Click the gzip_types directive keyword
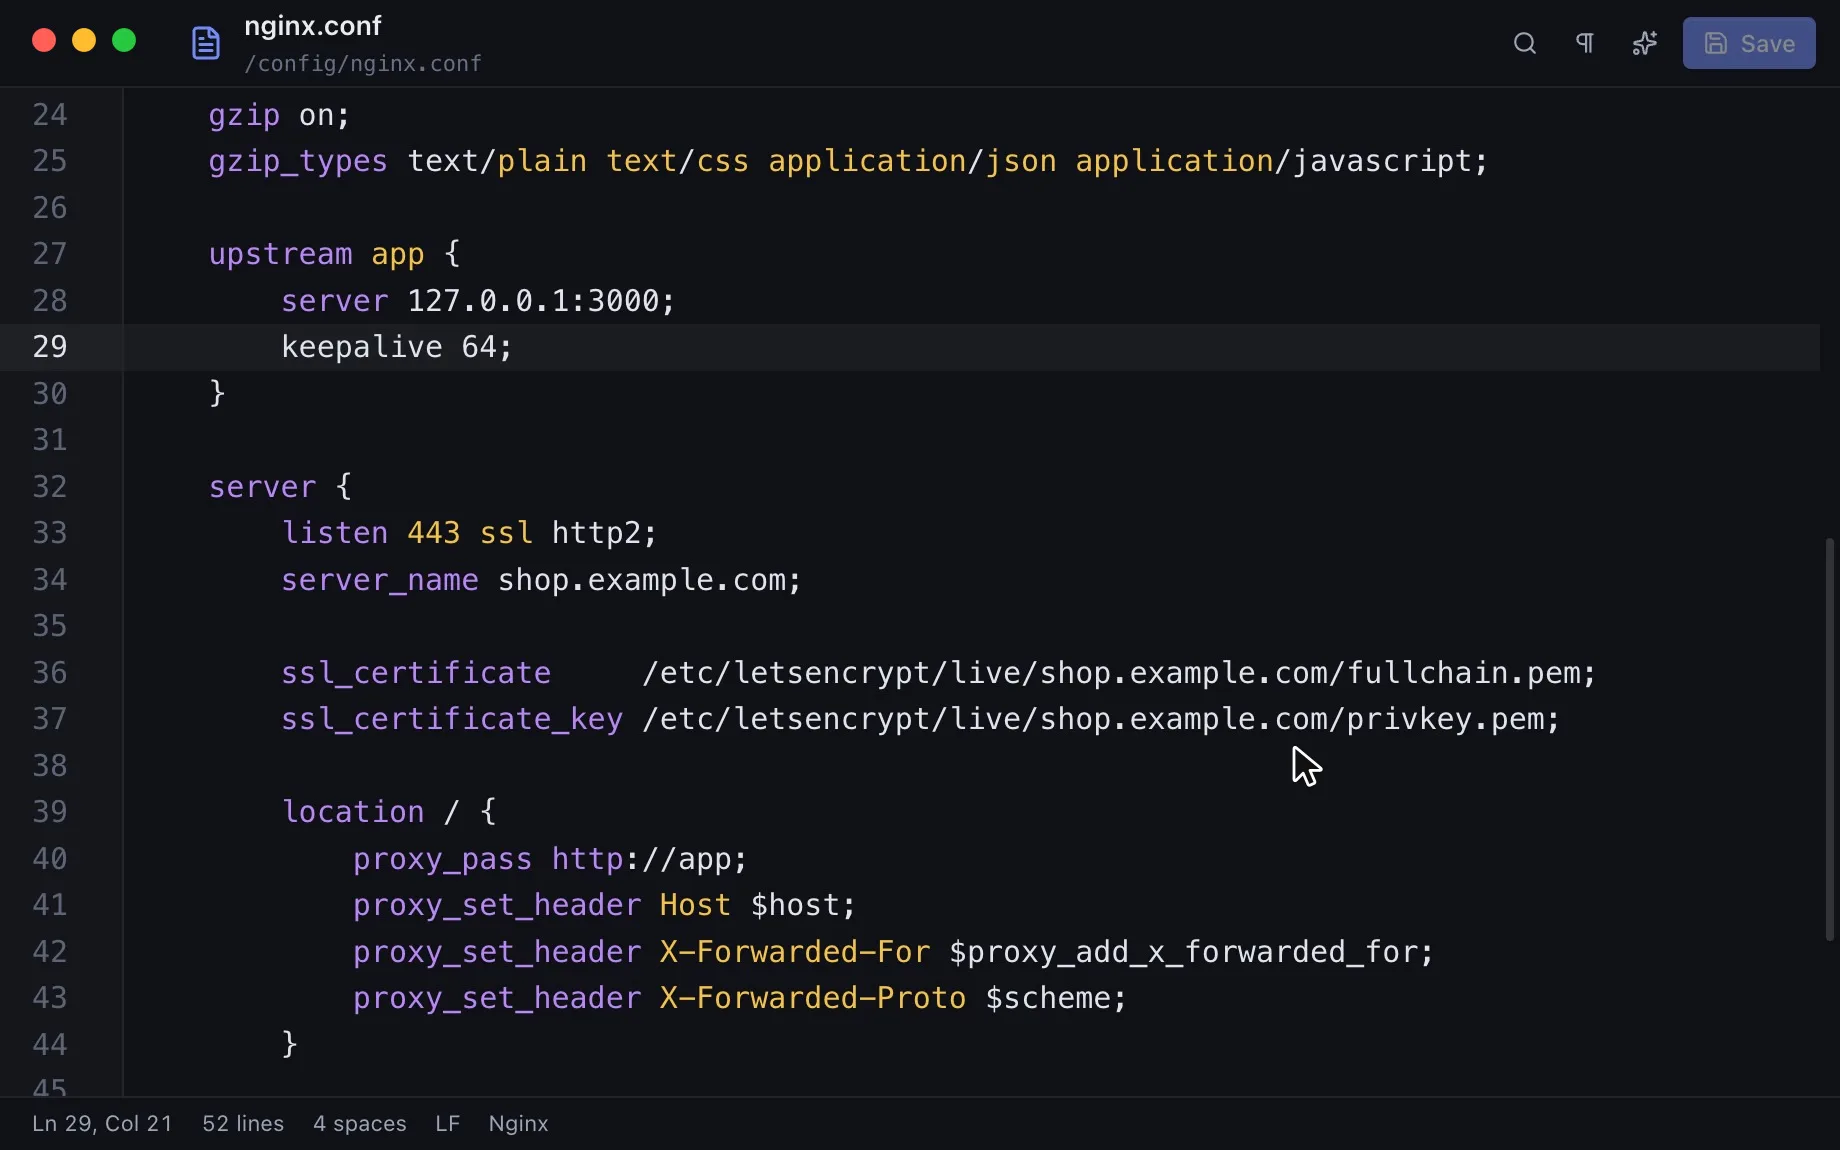This screenshot has height=1150, width=1840. (298, 161)
